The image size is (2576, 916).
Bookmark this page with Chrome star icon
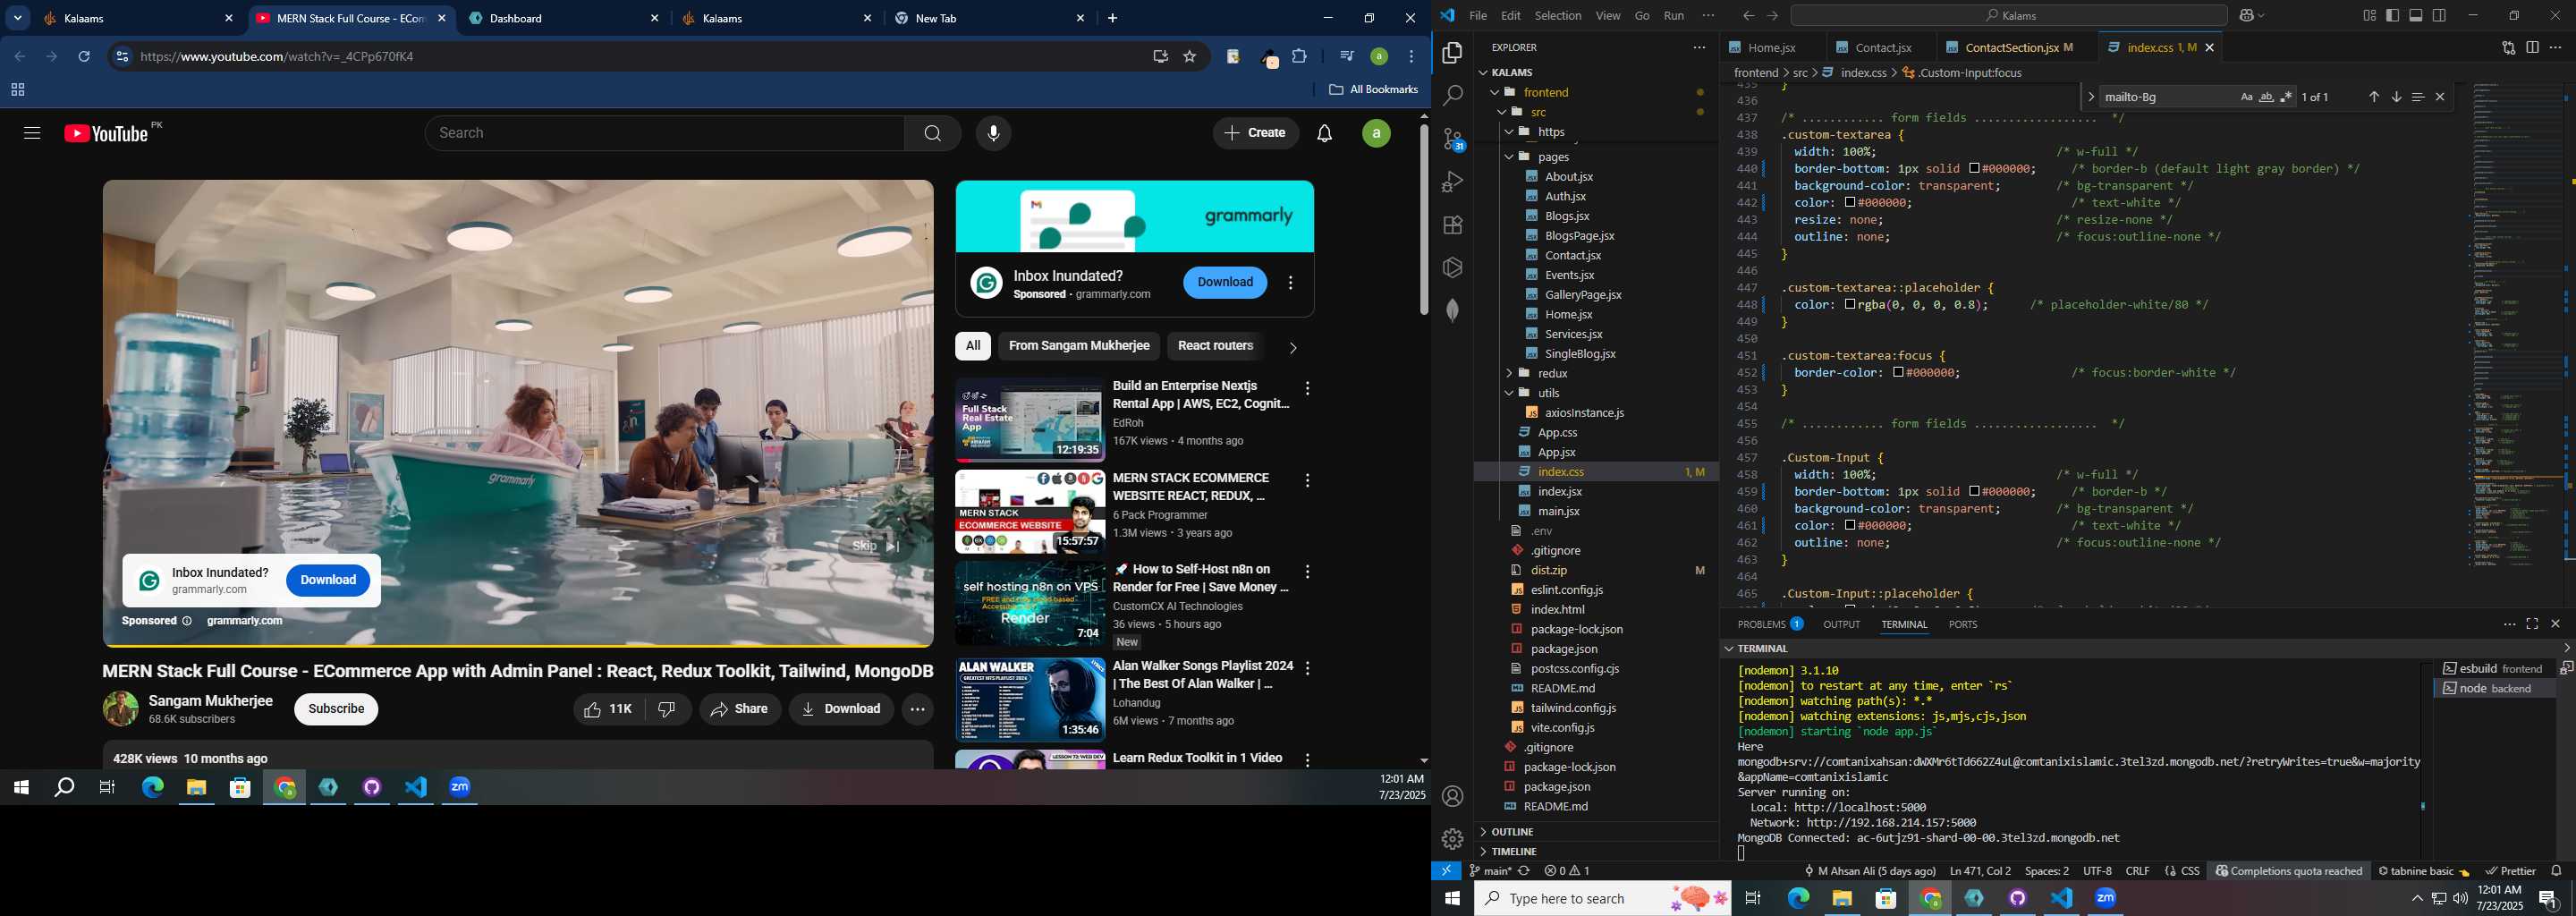pyautogui.click(x=1190, y=57)
